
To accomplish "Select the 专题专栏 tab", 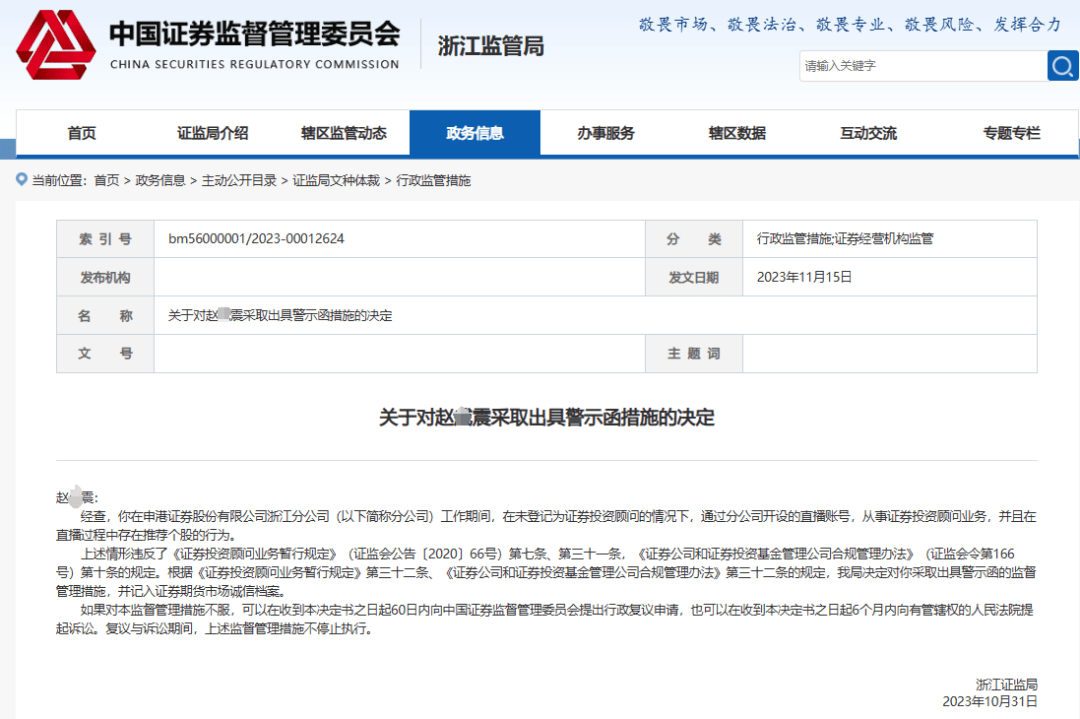I will click(x=1011, y=133).
